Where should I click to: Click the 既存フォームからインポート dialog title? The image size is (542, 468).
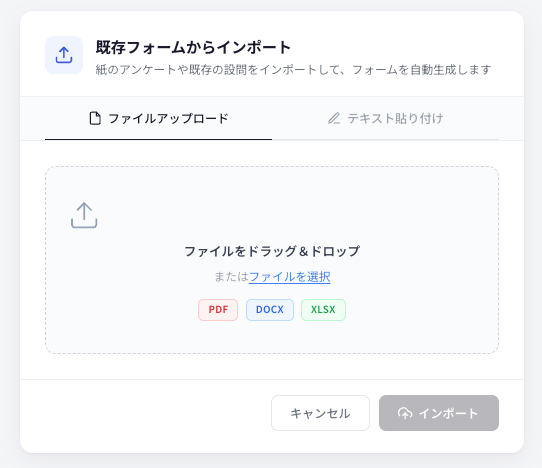pos(193,47)
